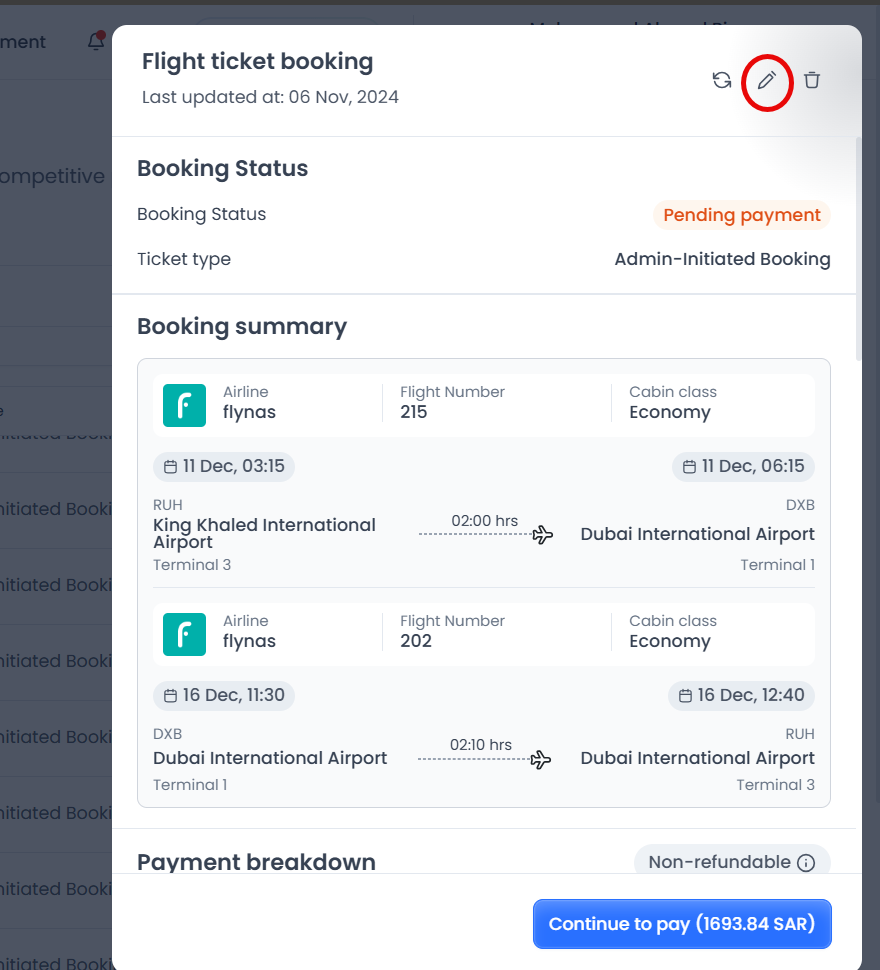Click Admin-Initiated Booking ticket type text
This screenshot has width=880, height=970.
pyautogui.click(x=722, y=259)
